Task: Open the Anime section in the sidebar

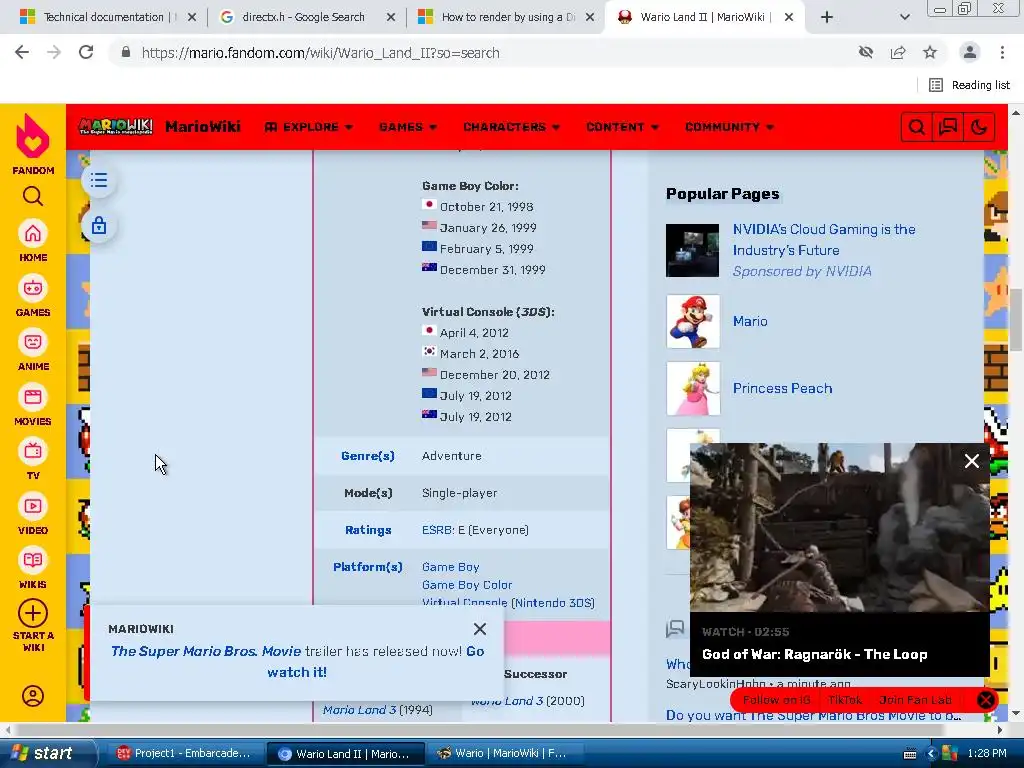Action: point(33,351)
